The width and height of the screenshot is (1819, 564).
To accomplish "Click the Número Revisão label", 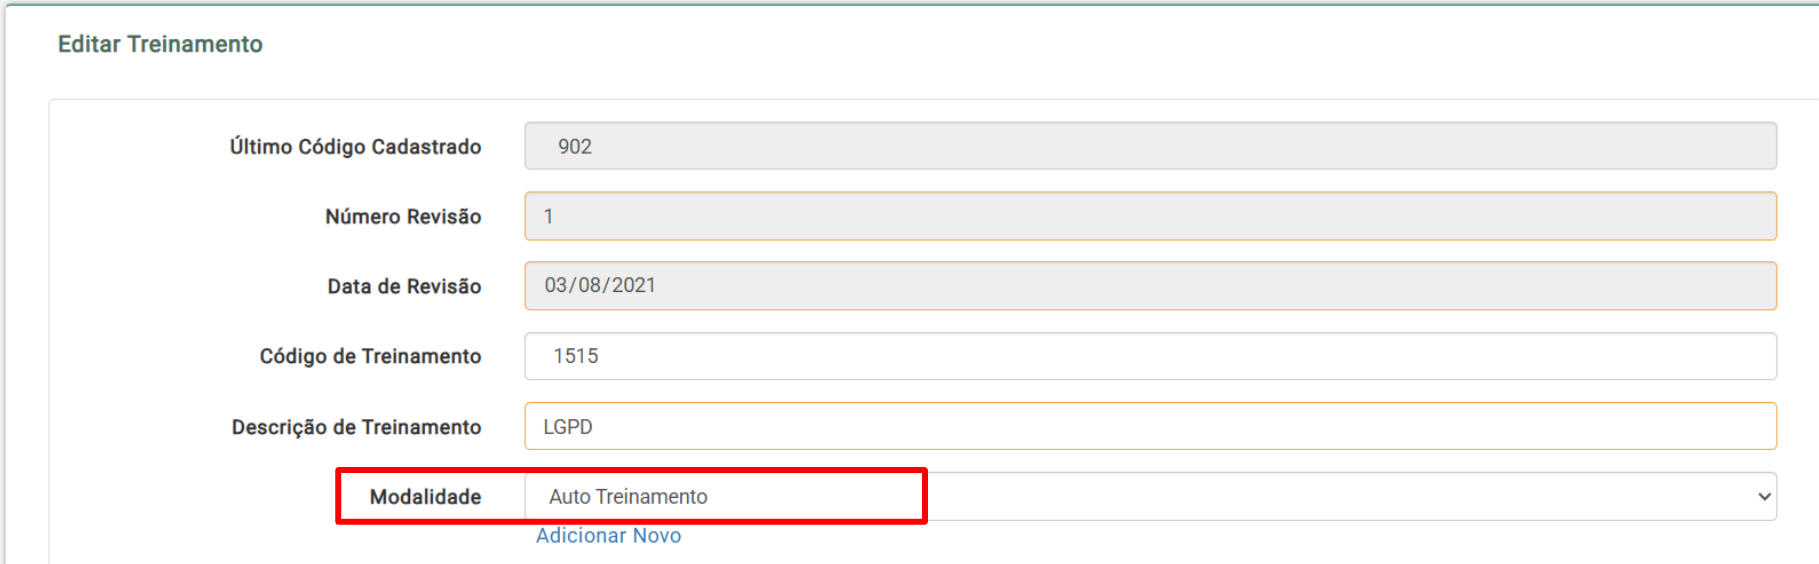I will [x=403, y=216].
